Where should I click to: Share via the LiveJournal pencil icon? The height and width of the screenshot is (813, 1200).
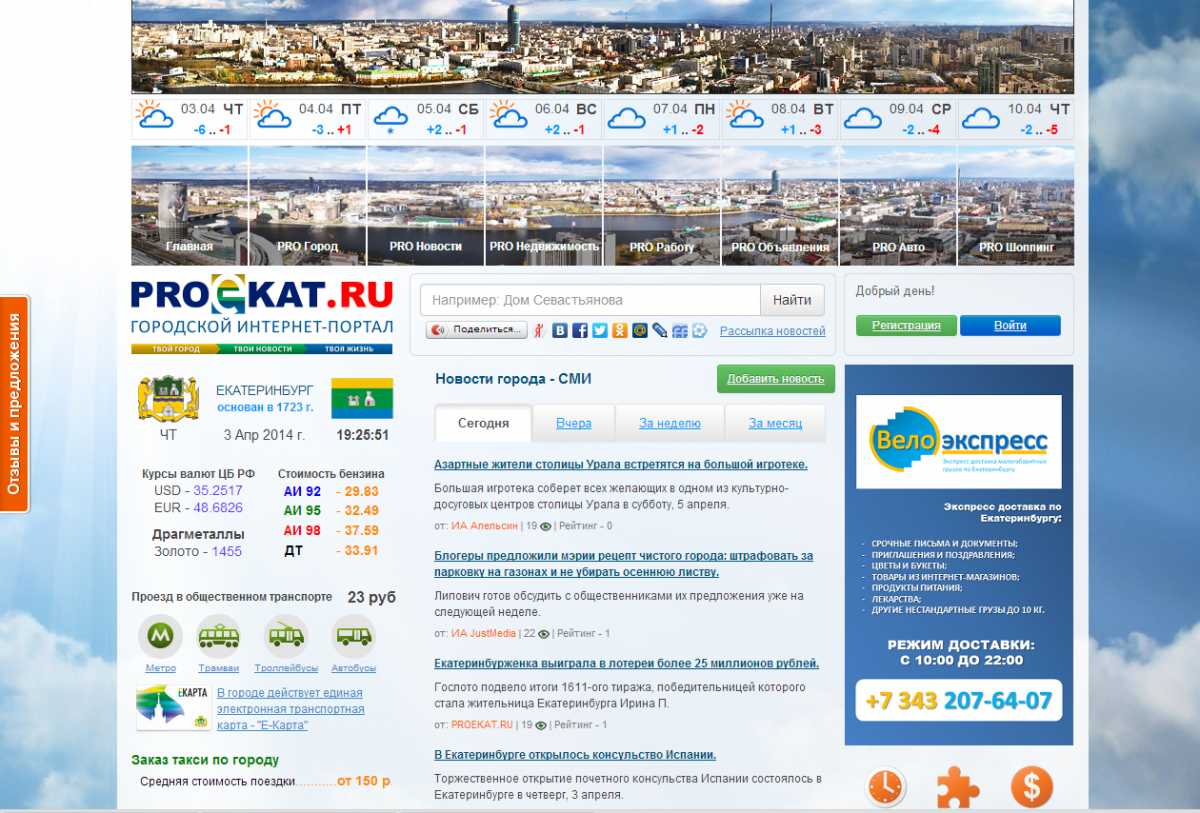coord(660,330)
